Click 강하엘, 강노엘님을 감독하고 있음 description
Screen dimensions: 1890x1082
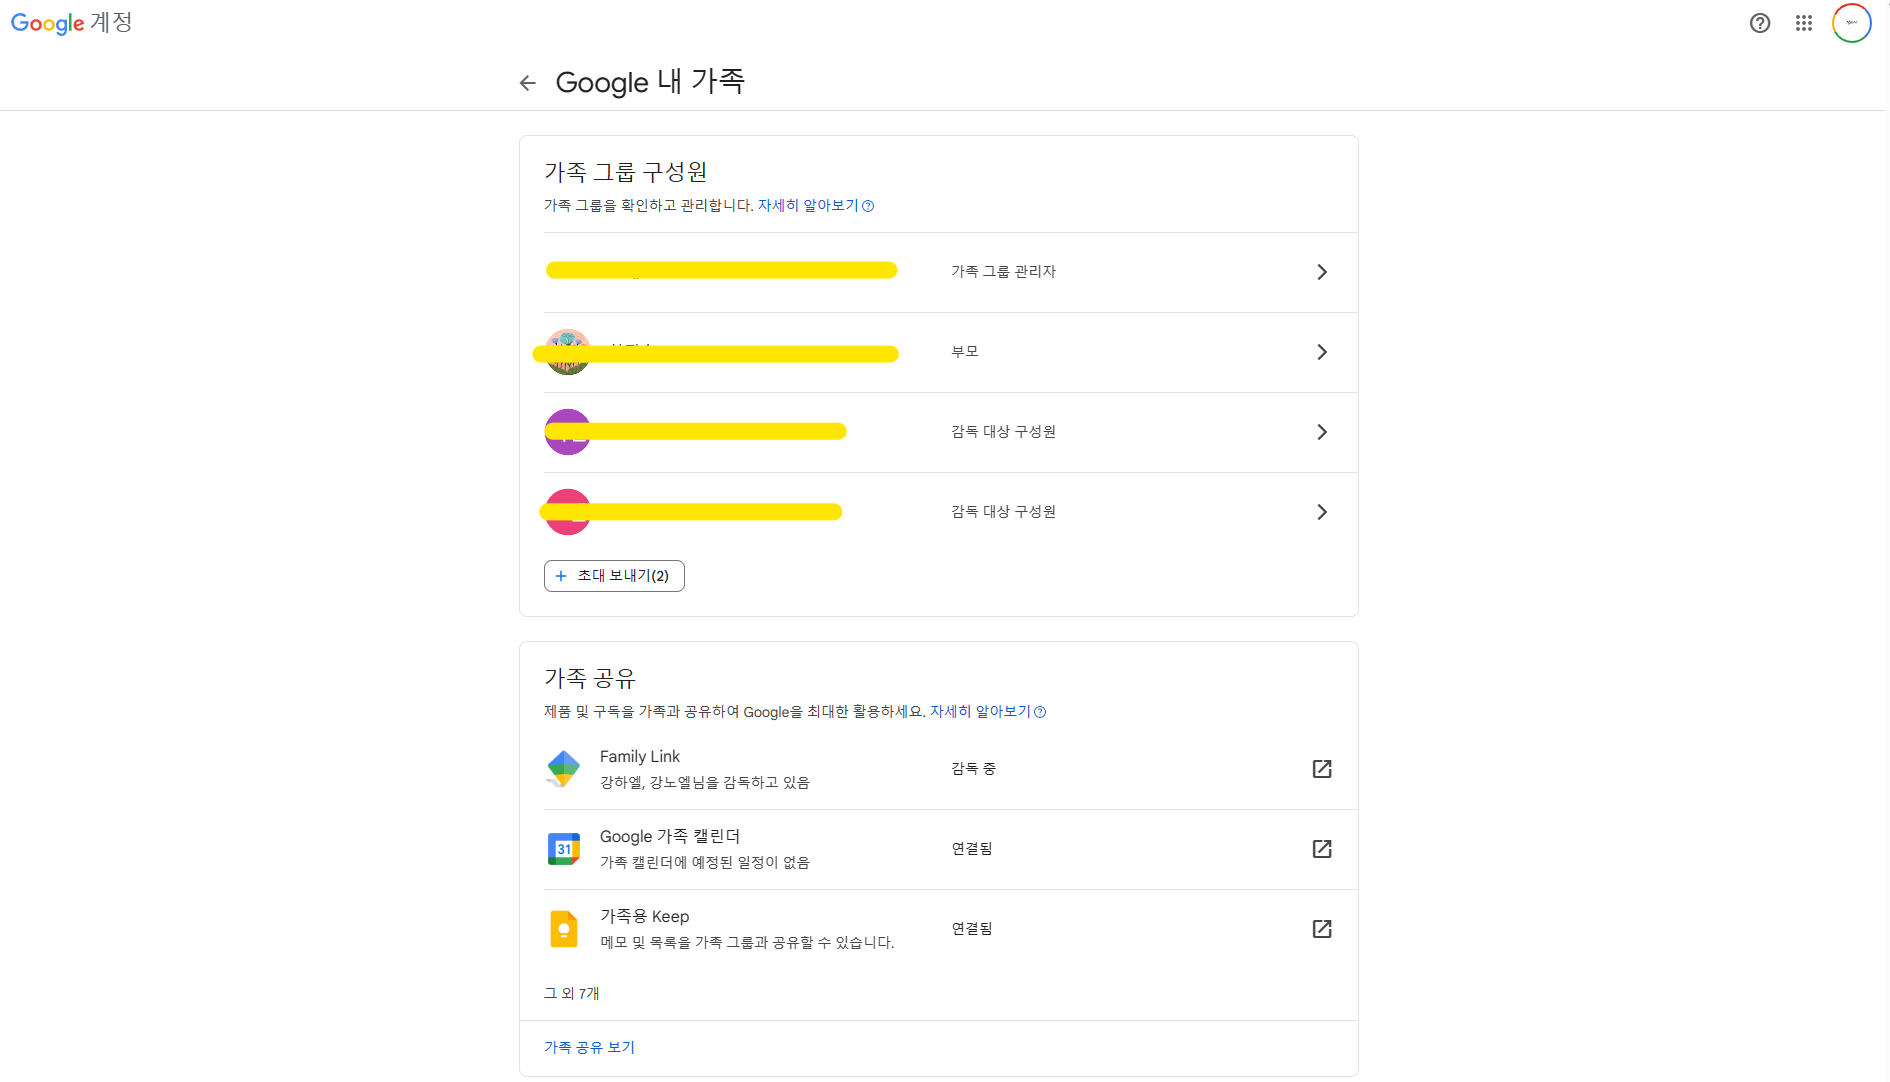click(x=705, y=783)
